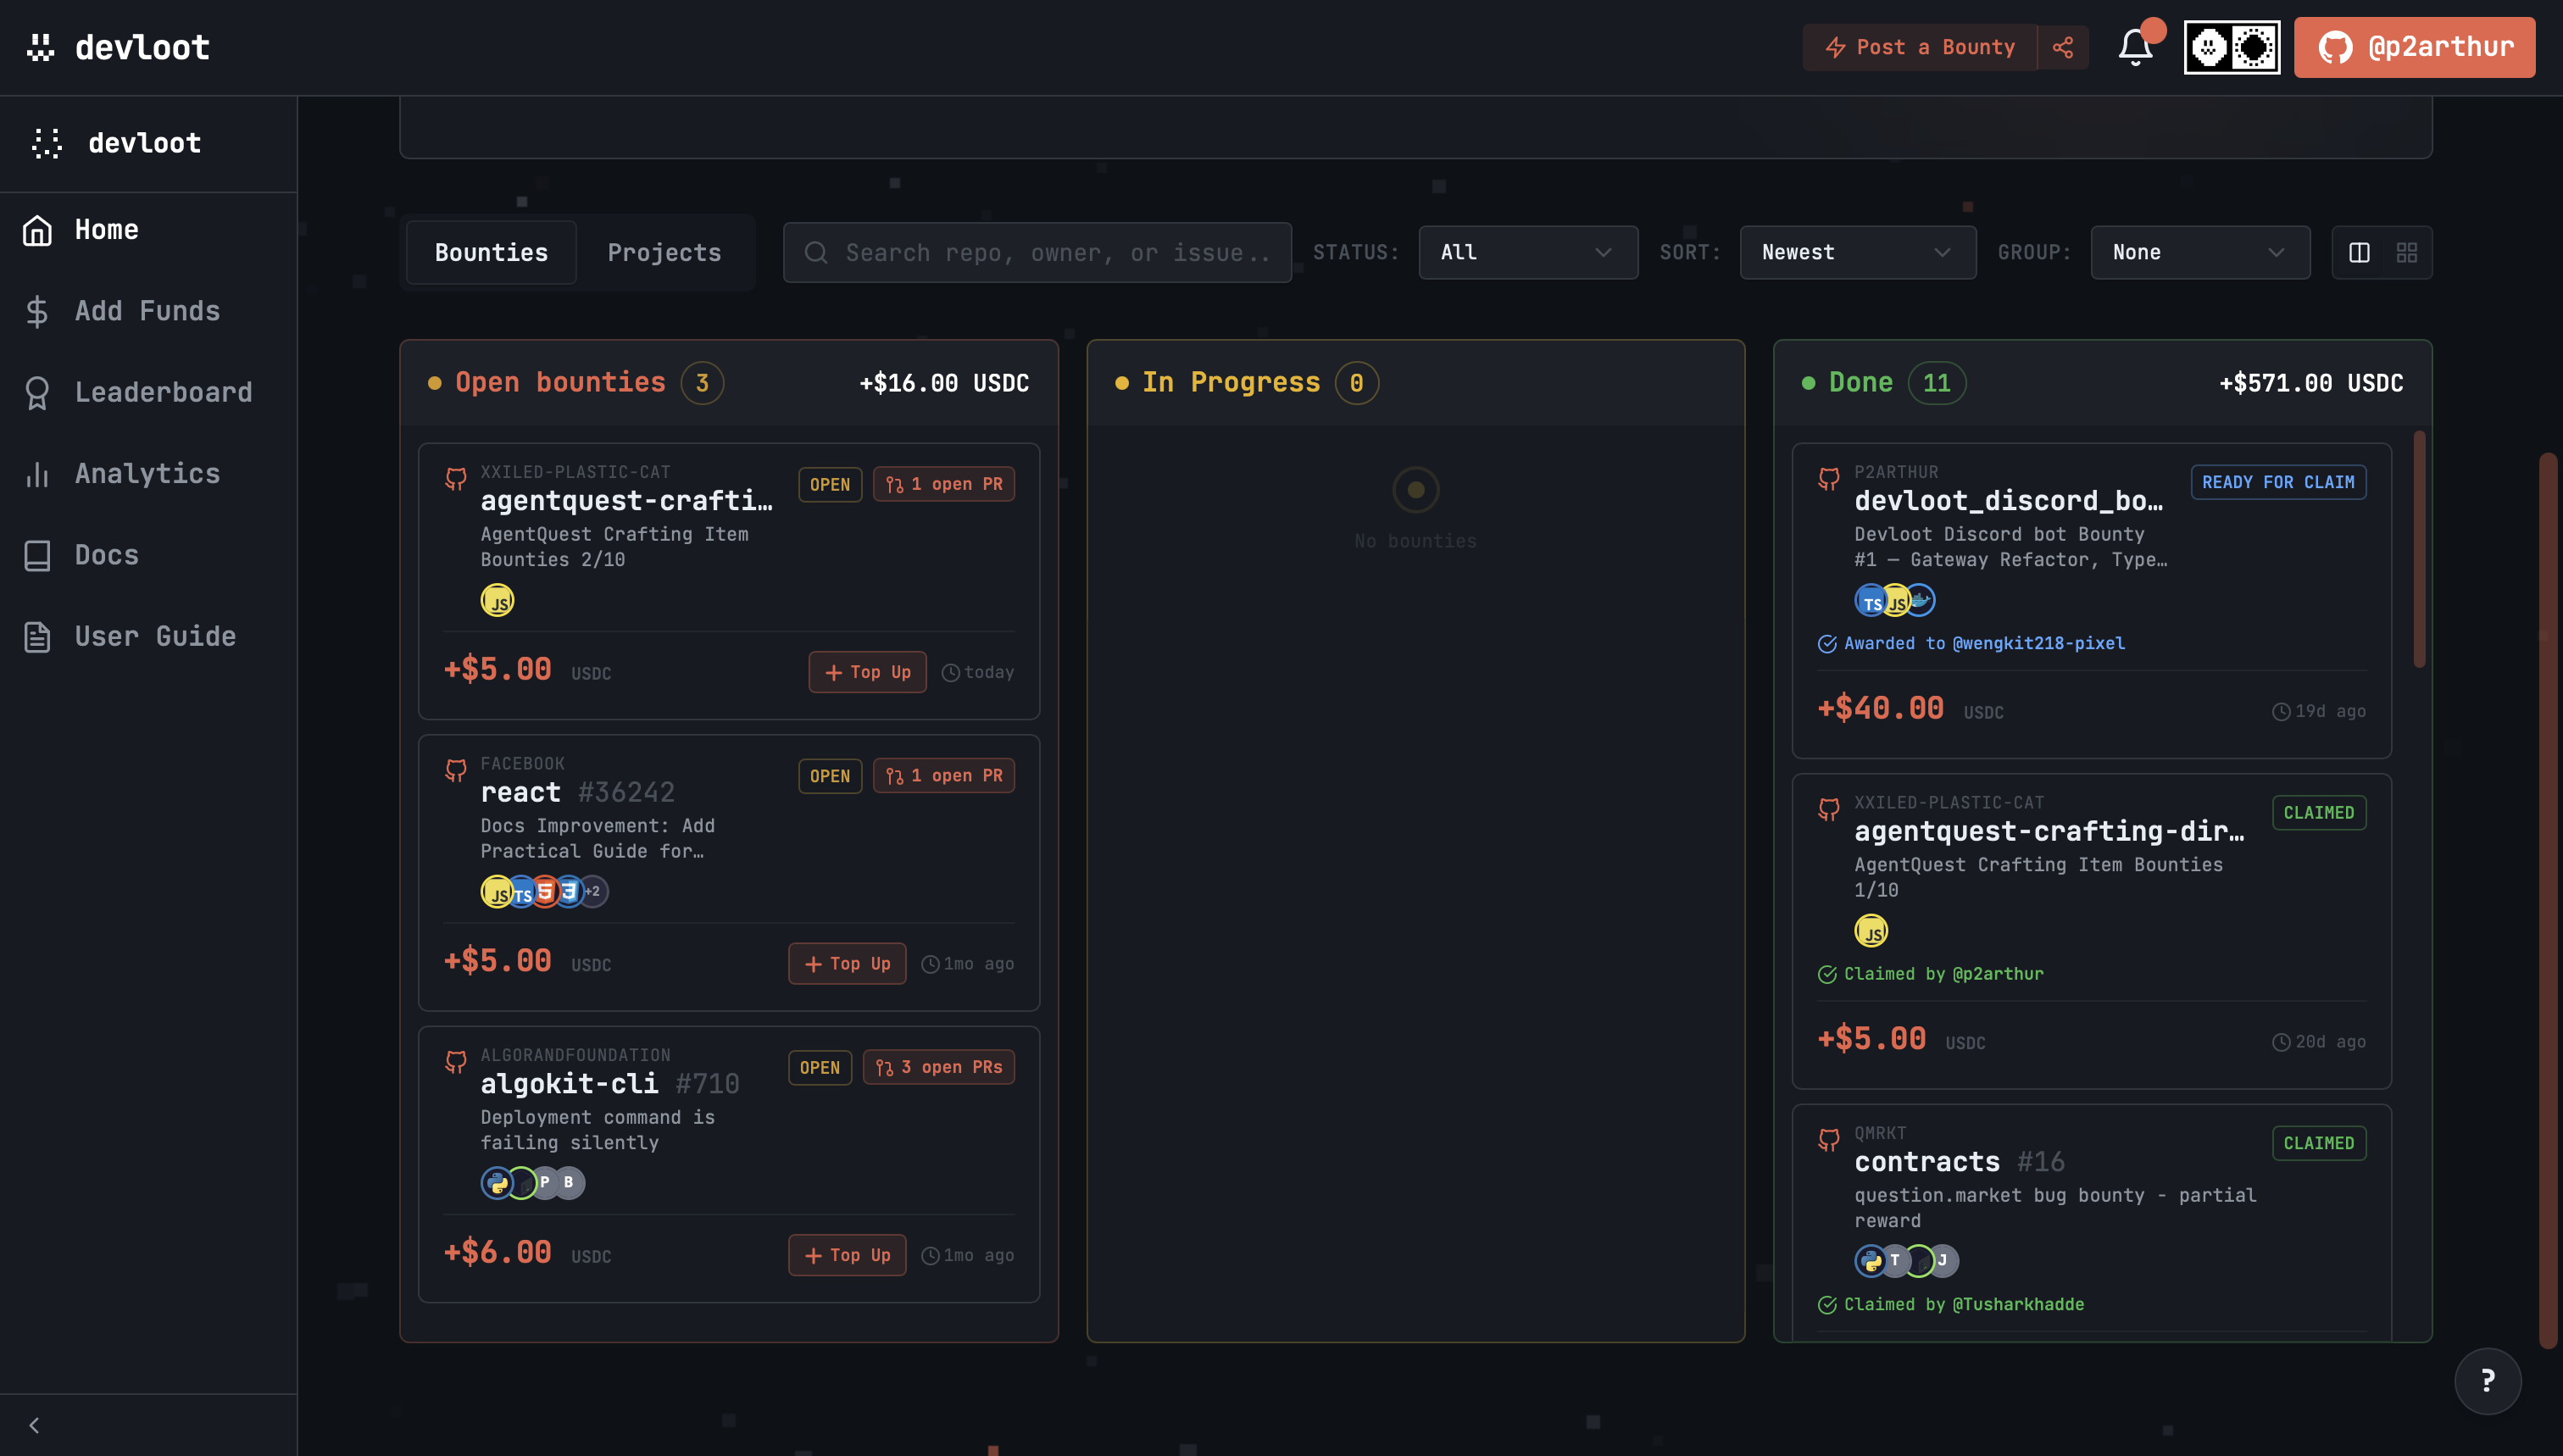Click the devloot logo in top bar
Viewport: 2563px width, 1456px height.
pyautogui.click(x=118, y=47)
